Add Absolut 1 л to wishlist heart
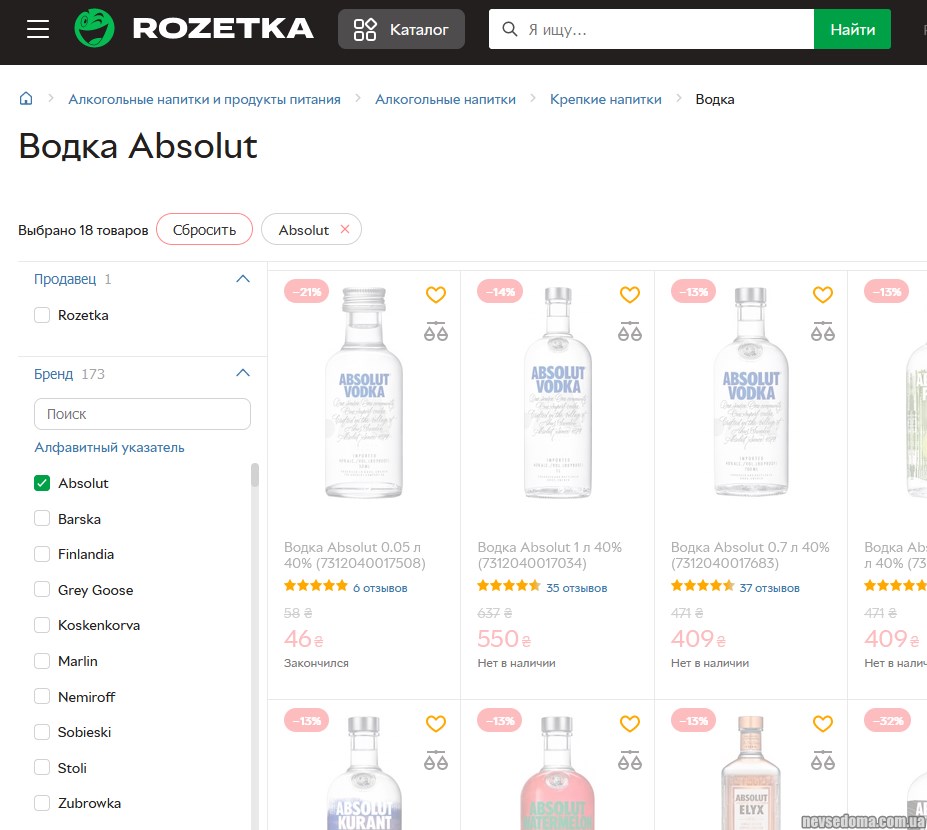 pos(629,295)
